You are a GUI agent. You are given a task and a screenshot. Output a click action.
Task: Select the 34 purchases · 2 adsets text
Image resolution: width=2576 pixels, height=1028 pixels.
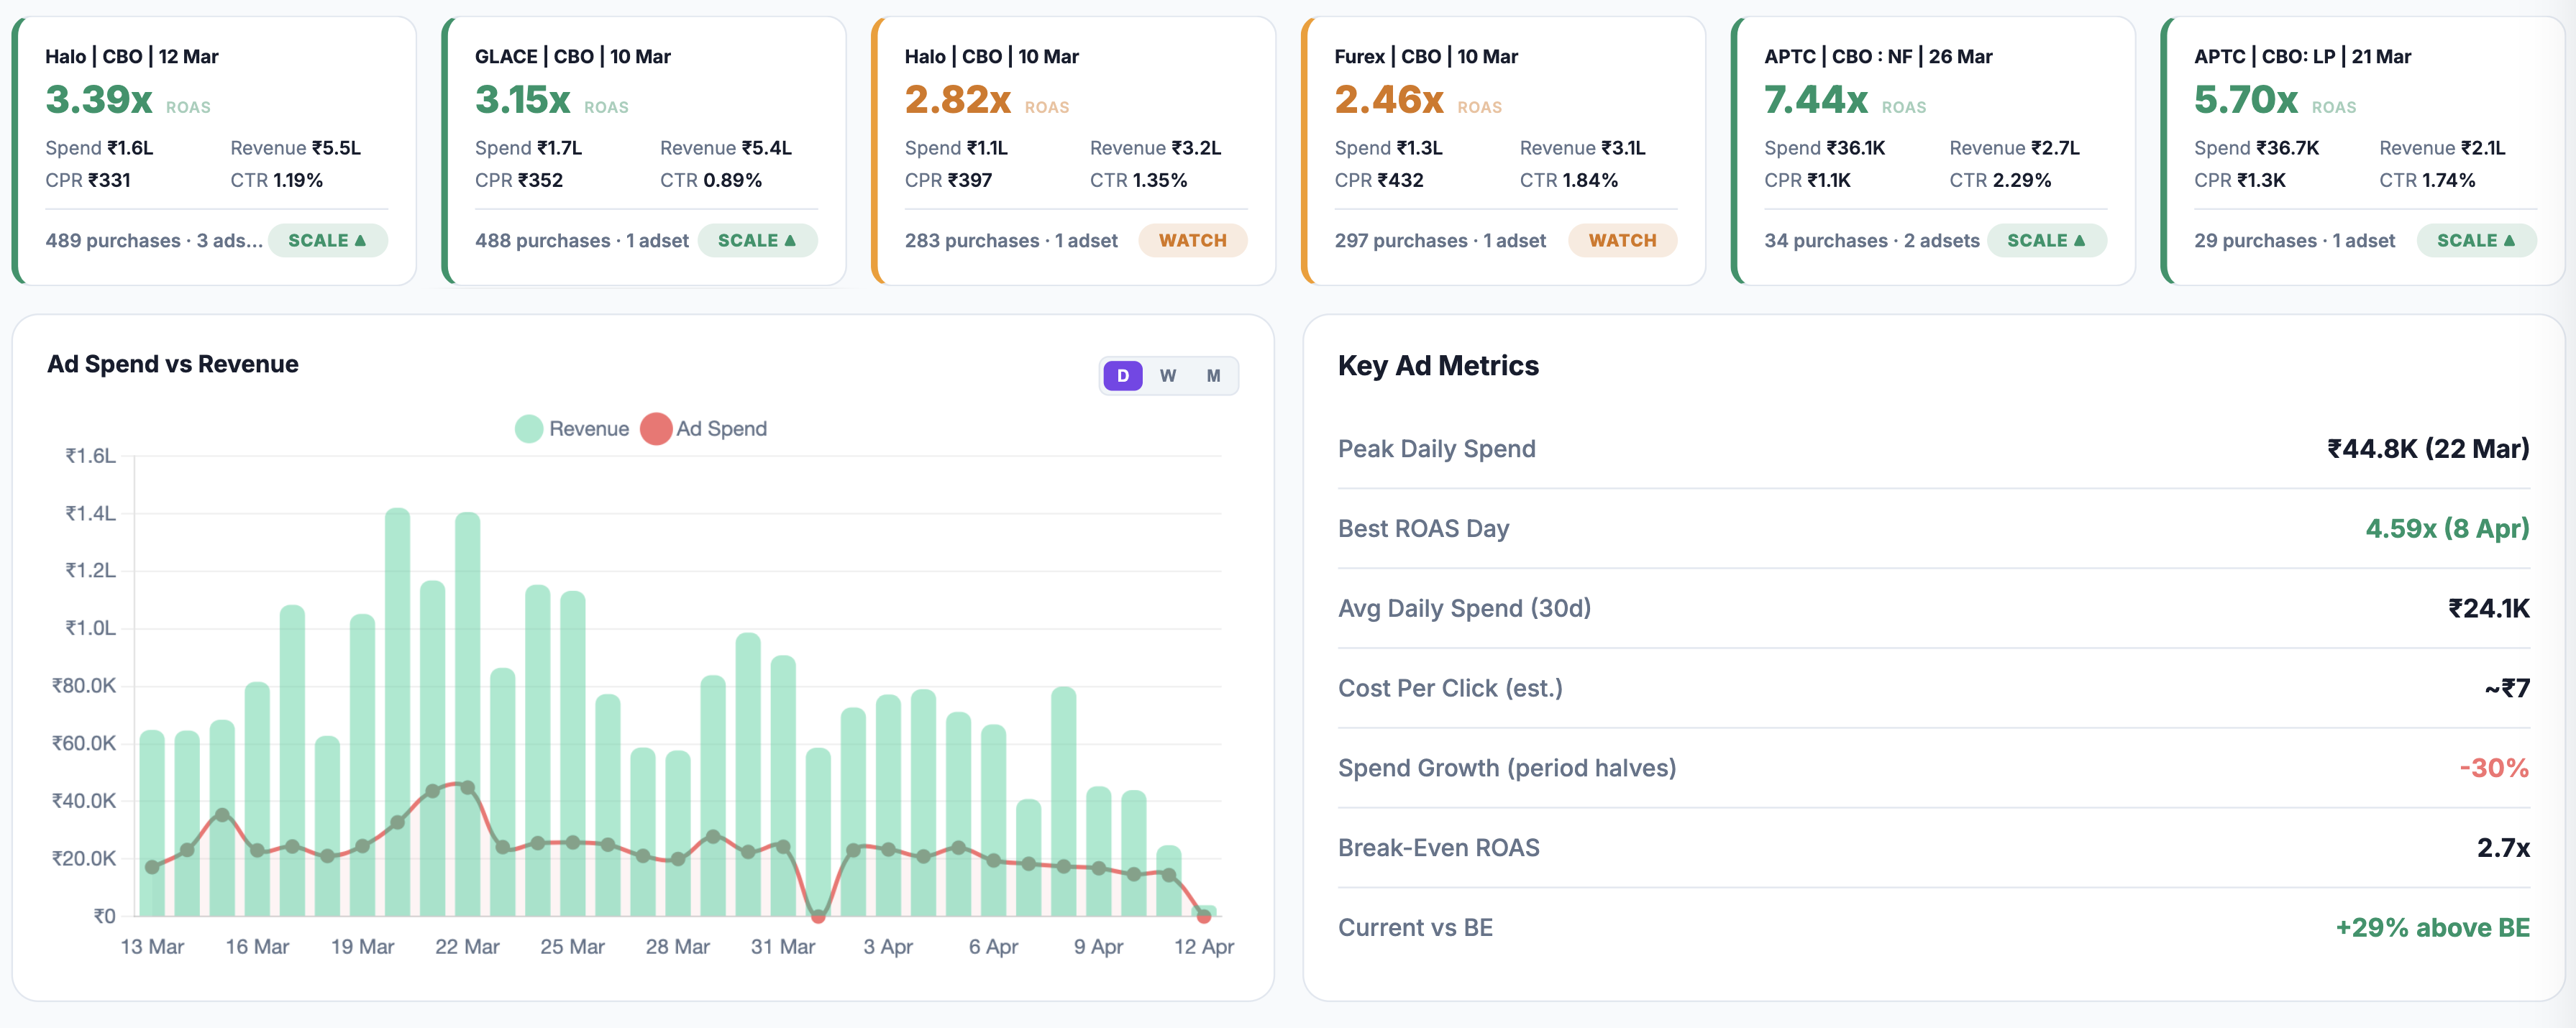(1872, 241)
